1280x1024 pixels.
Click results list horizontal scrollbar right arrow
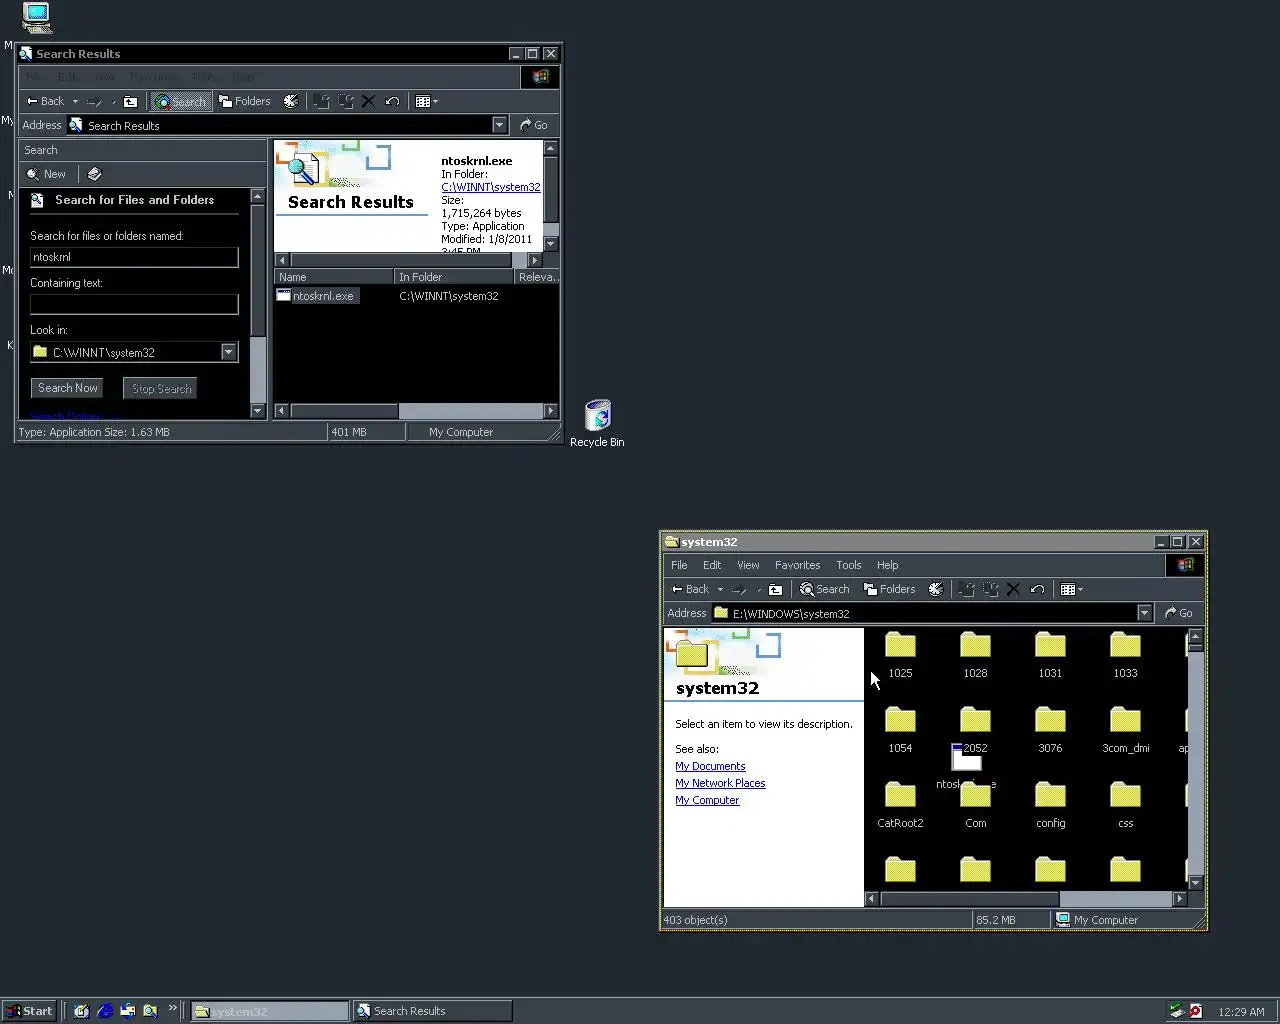[551, 411]
